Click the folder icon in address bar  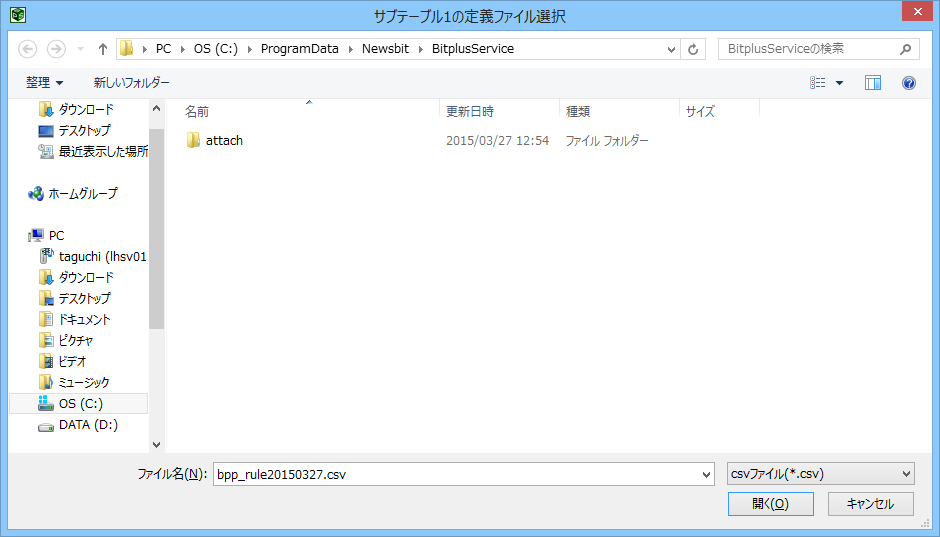126,49
